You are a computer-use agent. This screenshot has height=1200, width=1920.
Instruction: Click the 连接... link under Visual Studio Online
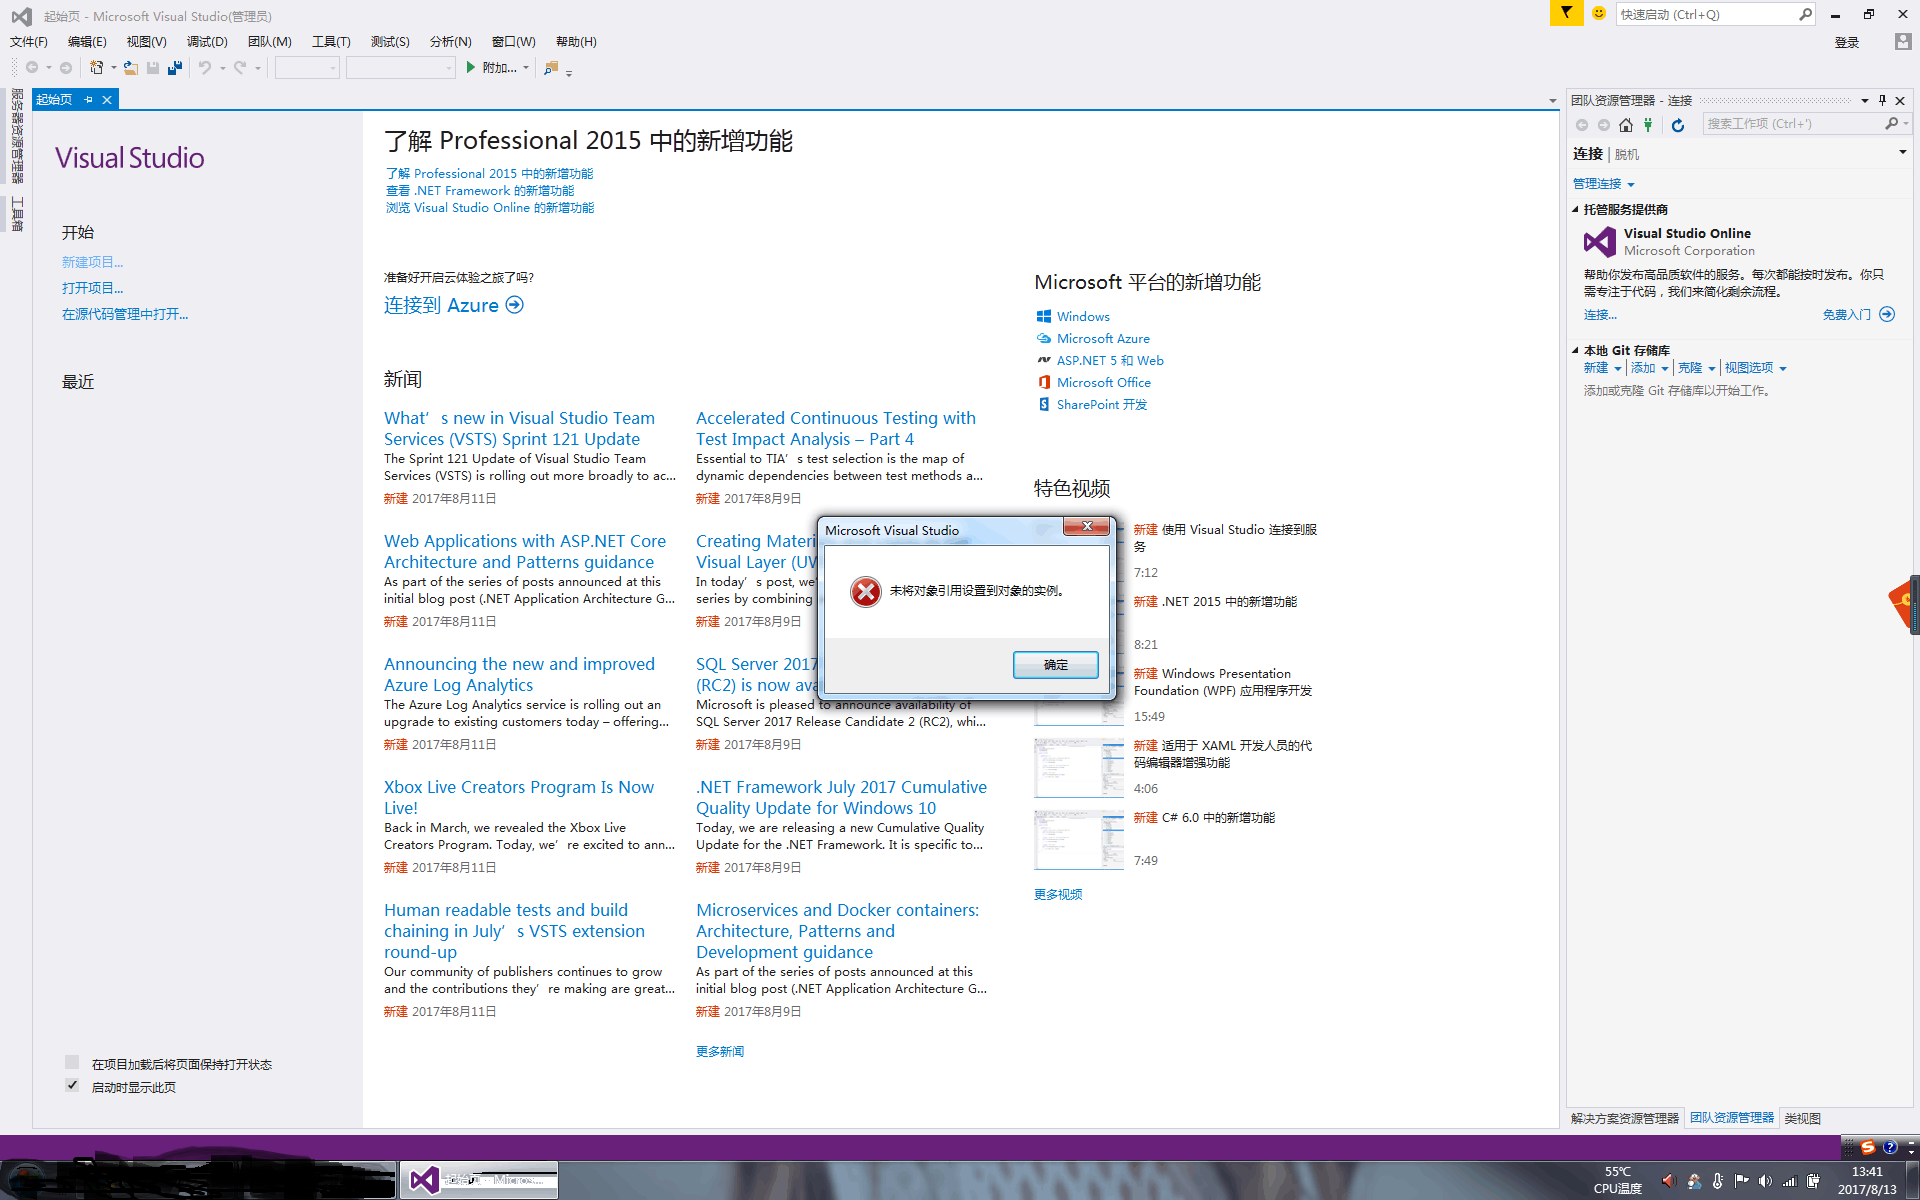coord(1600,315)
